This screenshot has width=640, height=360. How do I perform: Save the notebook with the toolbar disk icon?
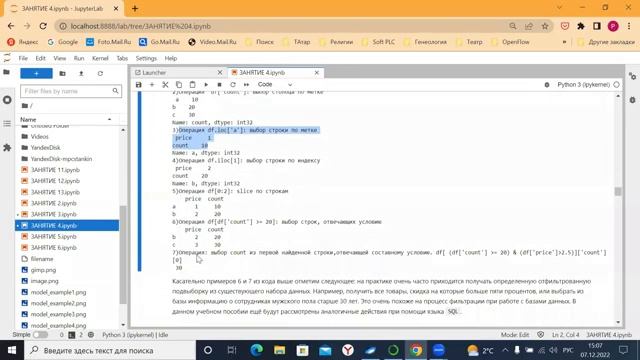tap(139, 84)
